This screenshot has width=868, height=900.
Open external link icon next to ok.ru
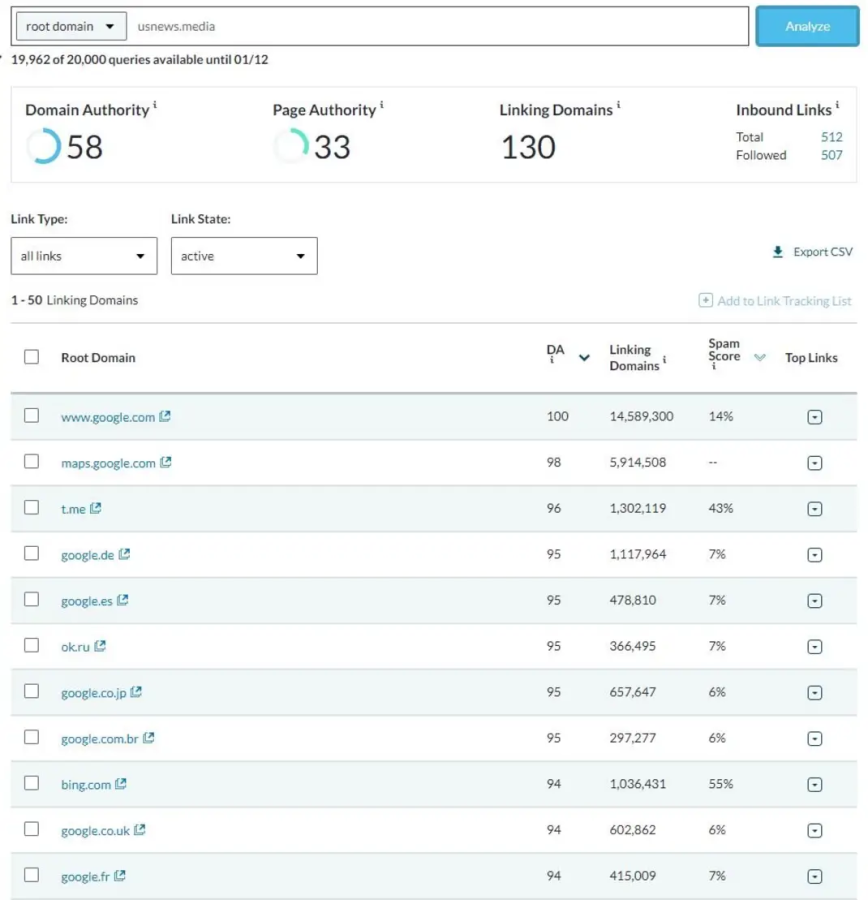[100, 646]
